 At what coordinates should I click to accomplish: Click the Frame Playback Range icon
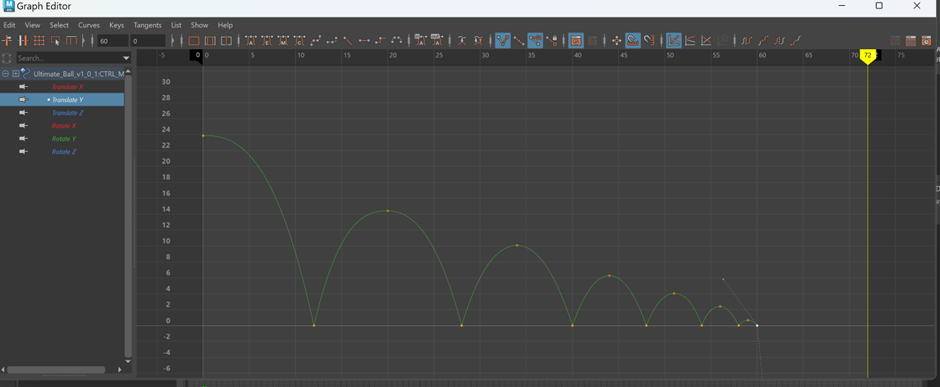210,41
